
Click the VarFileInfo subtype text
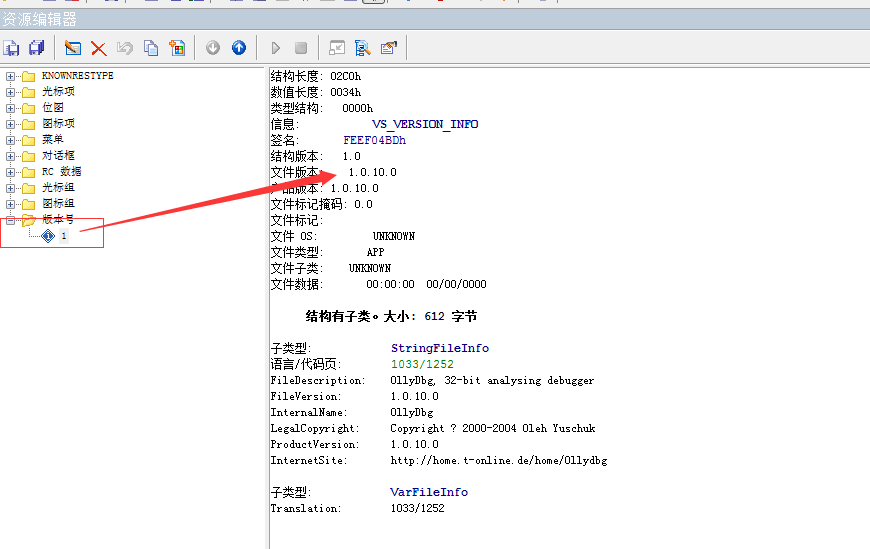(429, 492)
